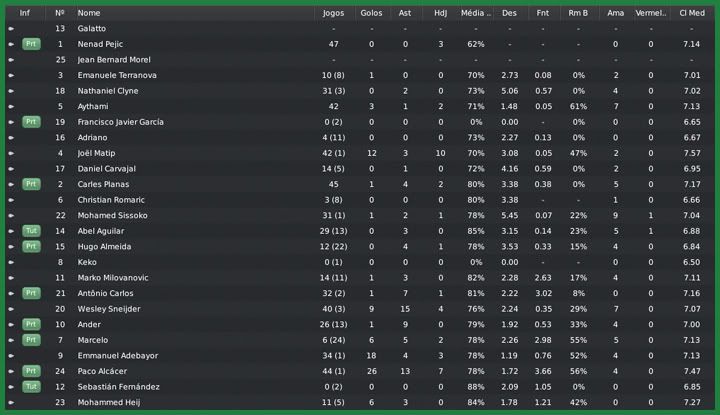Sort the table by Golos column

tap(371, 13)
